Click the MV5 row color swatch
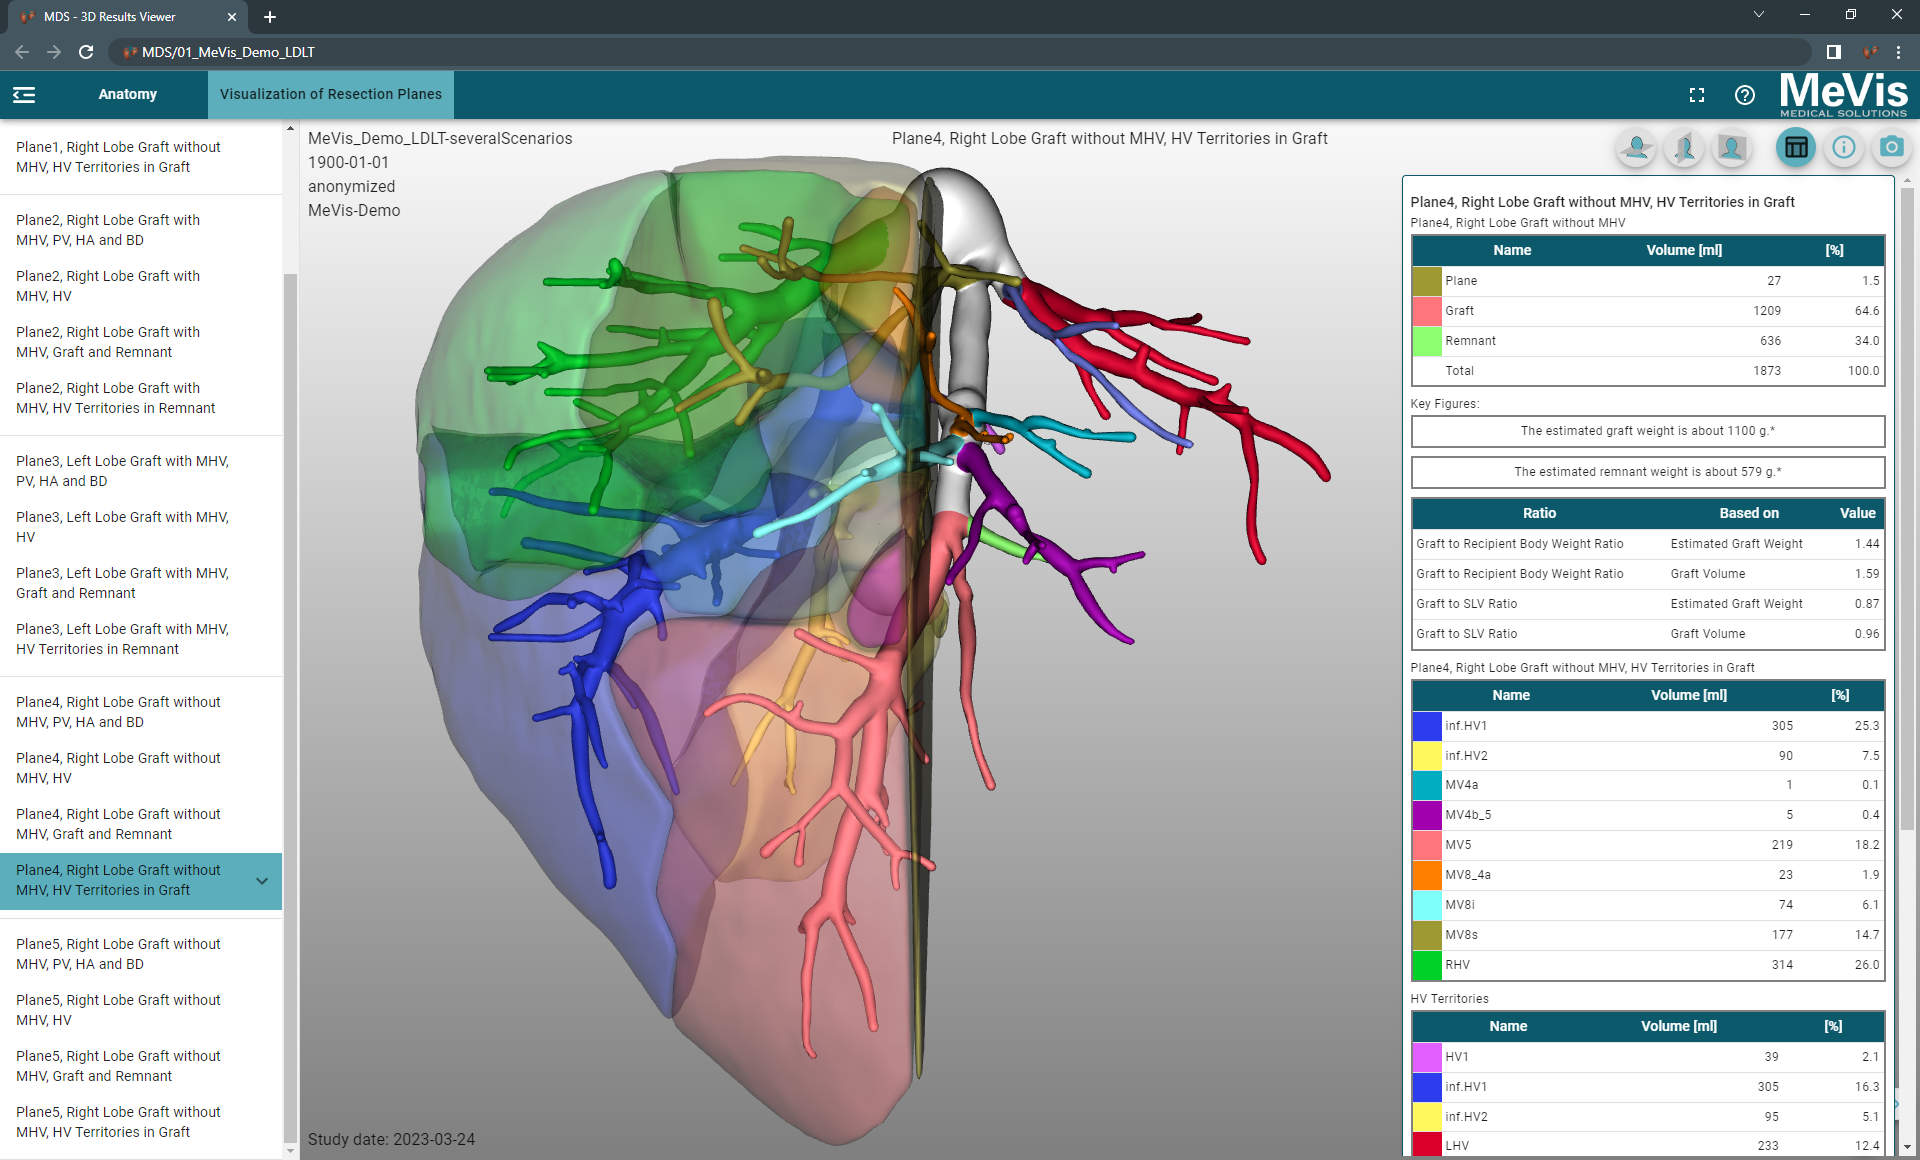The width and height of the screenshot is (1920, 1160). 1427,845
